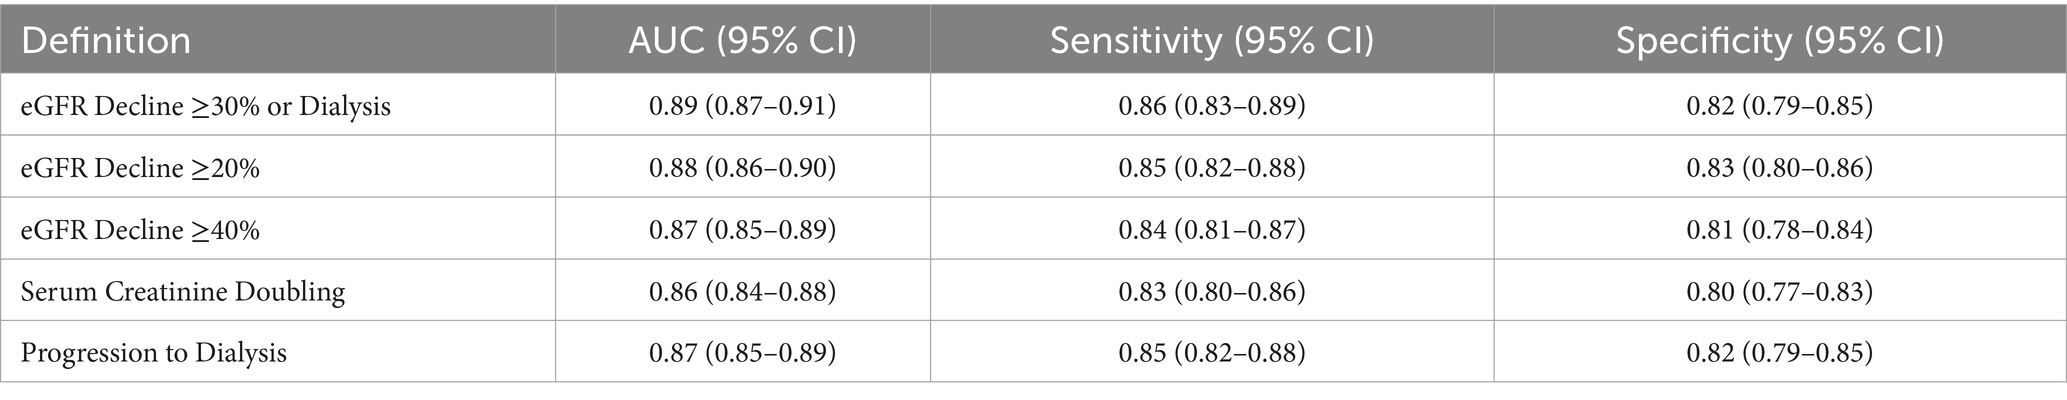Viewport: 2067px width, 400px height.
Task: Select the specificity cell for Progression to Dialysis
Action: point(1779,353)
